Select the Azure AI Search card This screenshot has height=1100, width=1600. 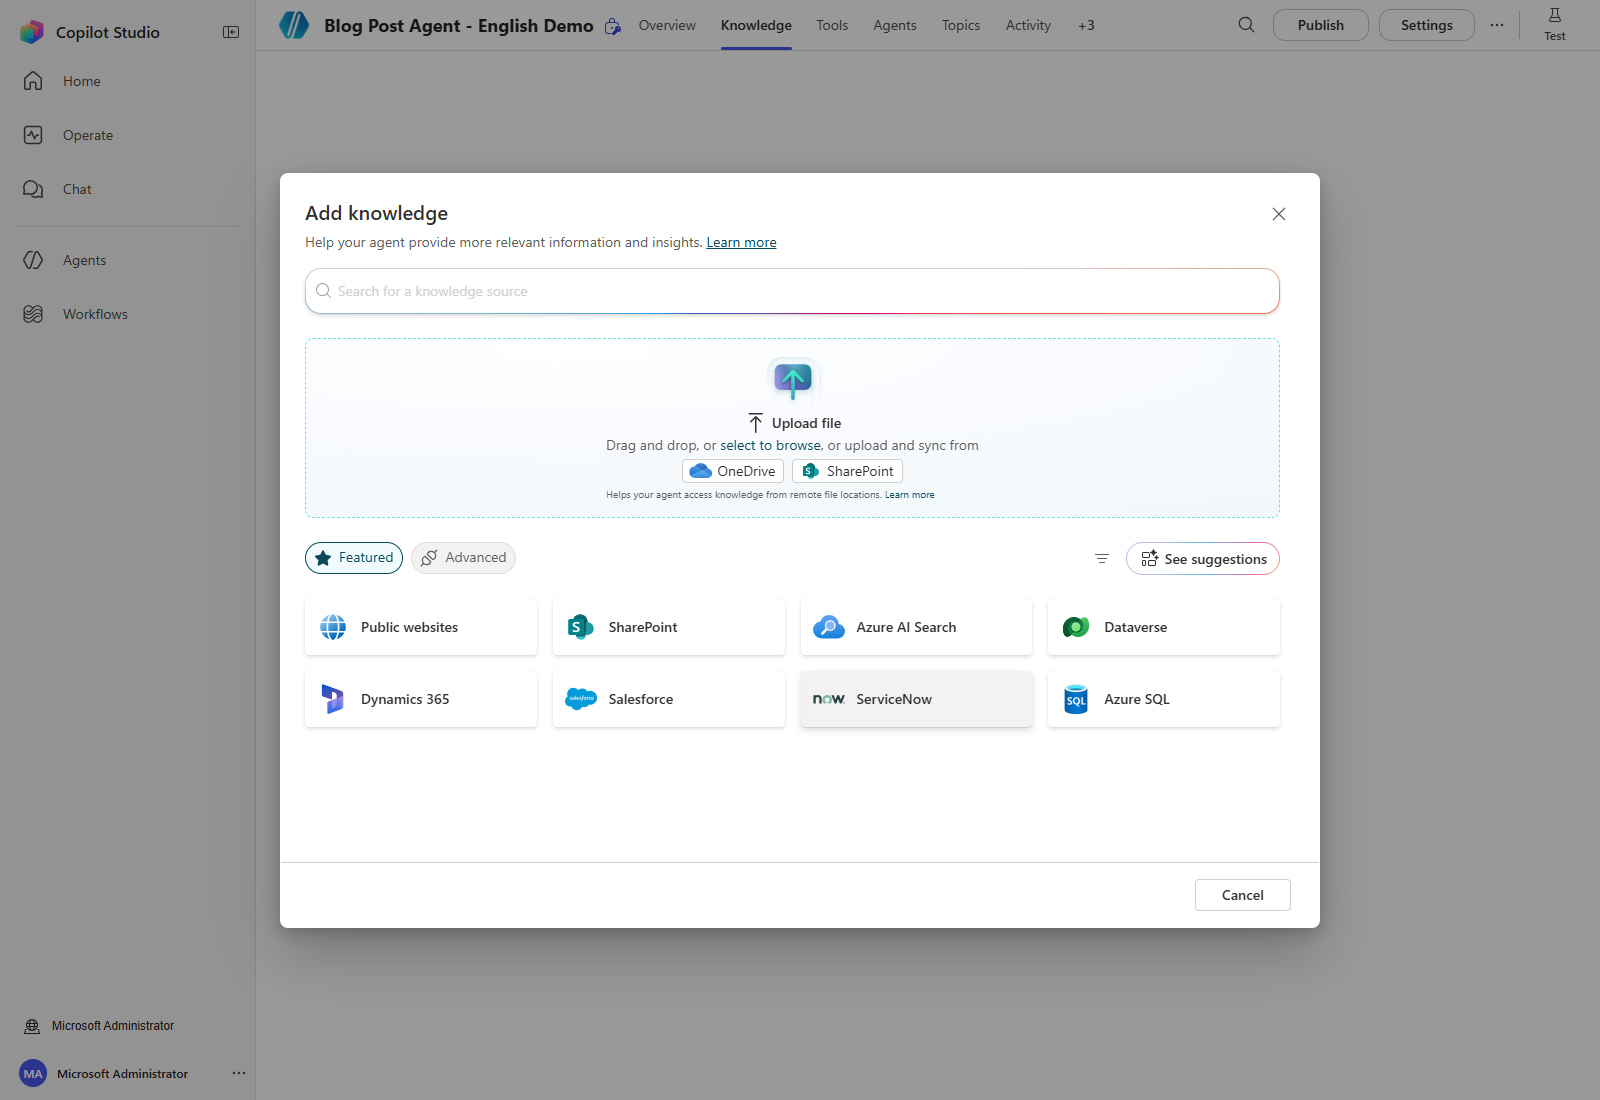click(916, 627)
